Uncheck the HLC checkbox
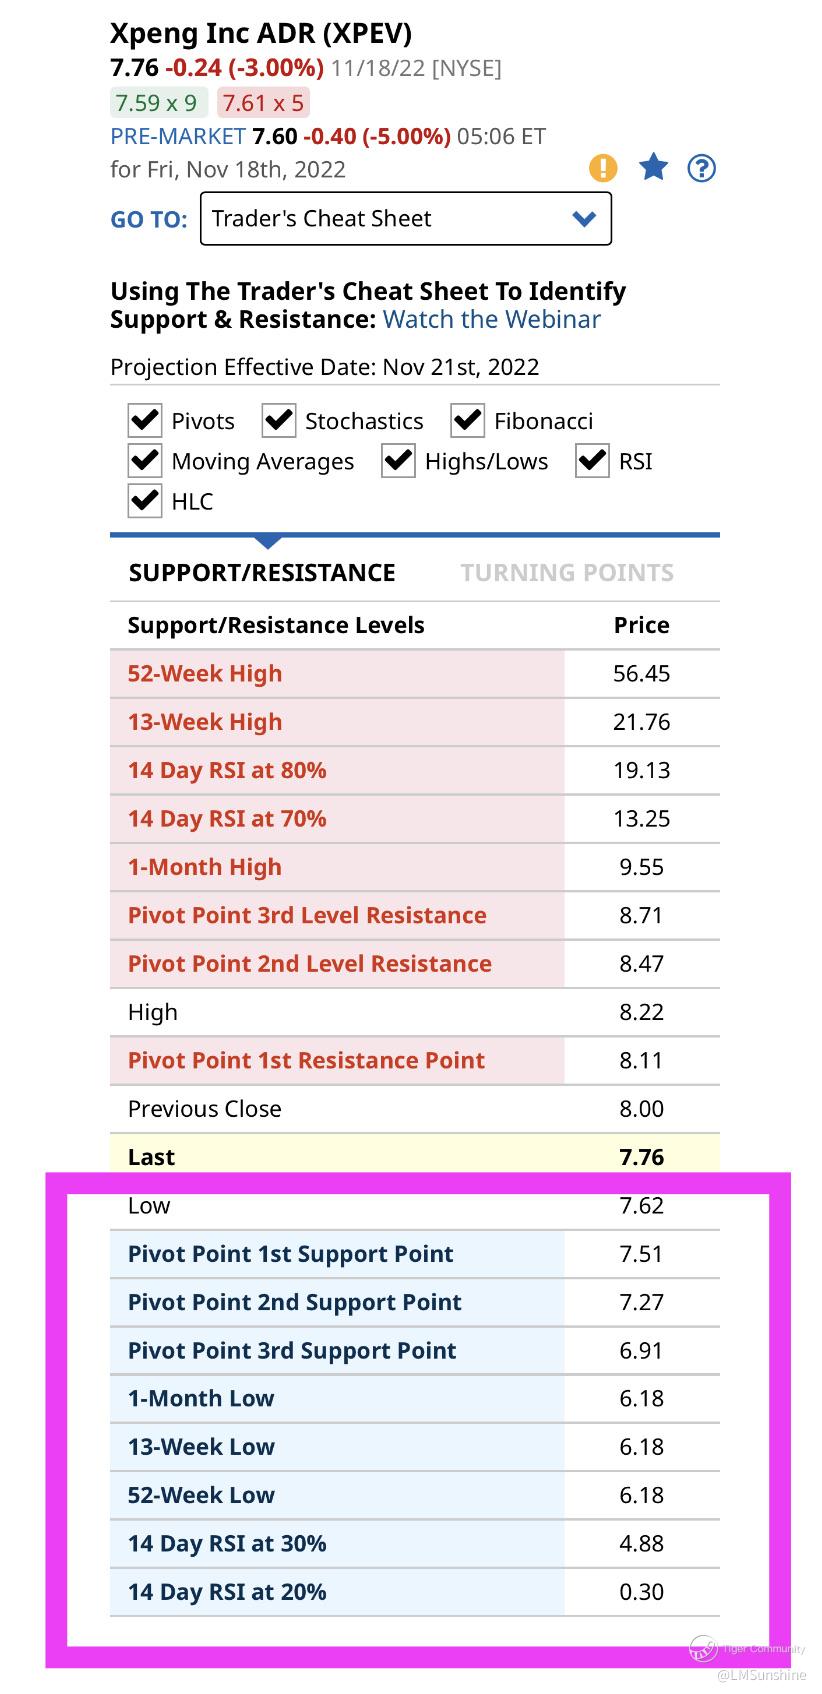 pos(145,500)
